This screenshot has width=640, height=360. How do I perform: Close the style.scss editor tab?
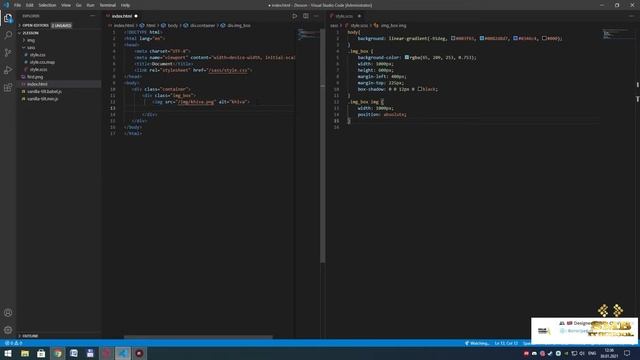tap(360, 16)
